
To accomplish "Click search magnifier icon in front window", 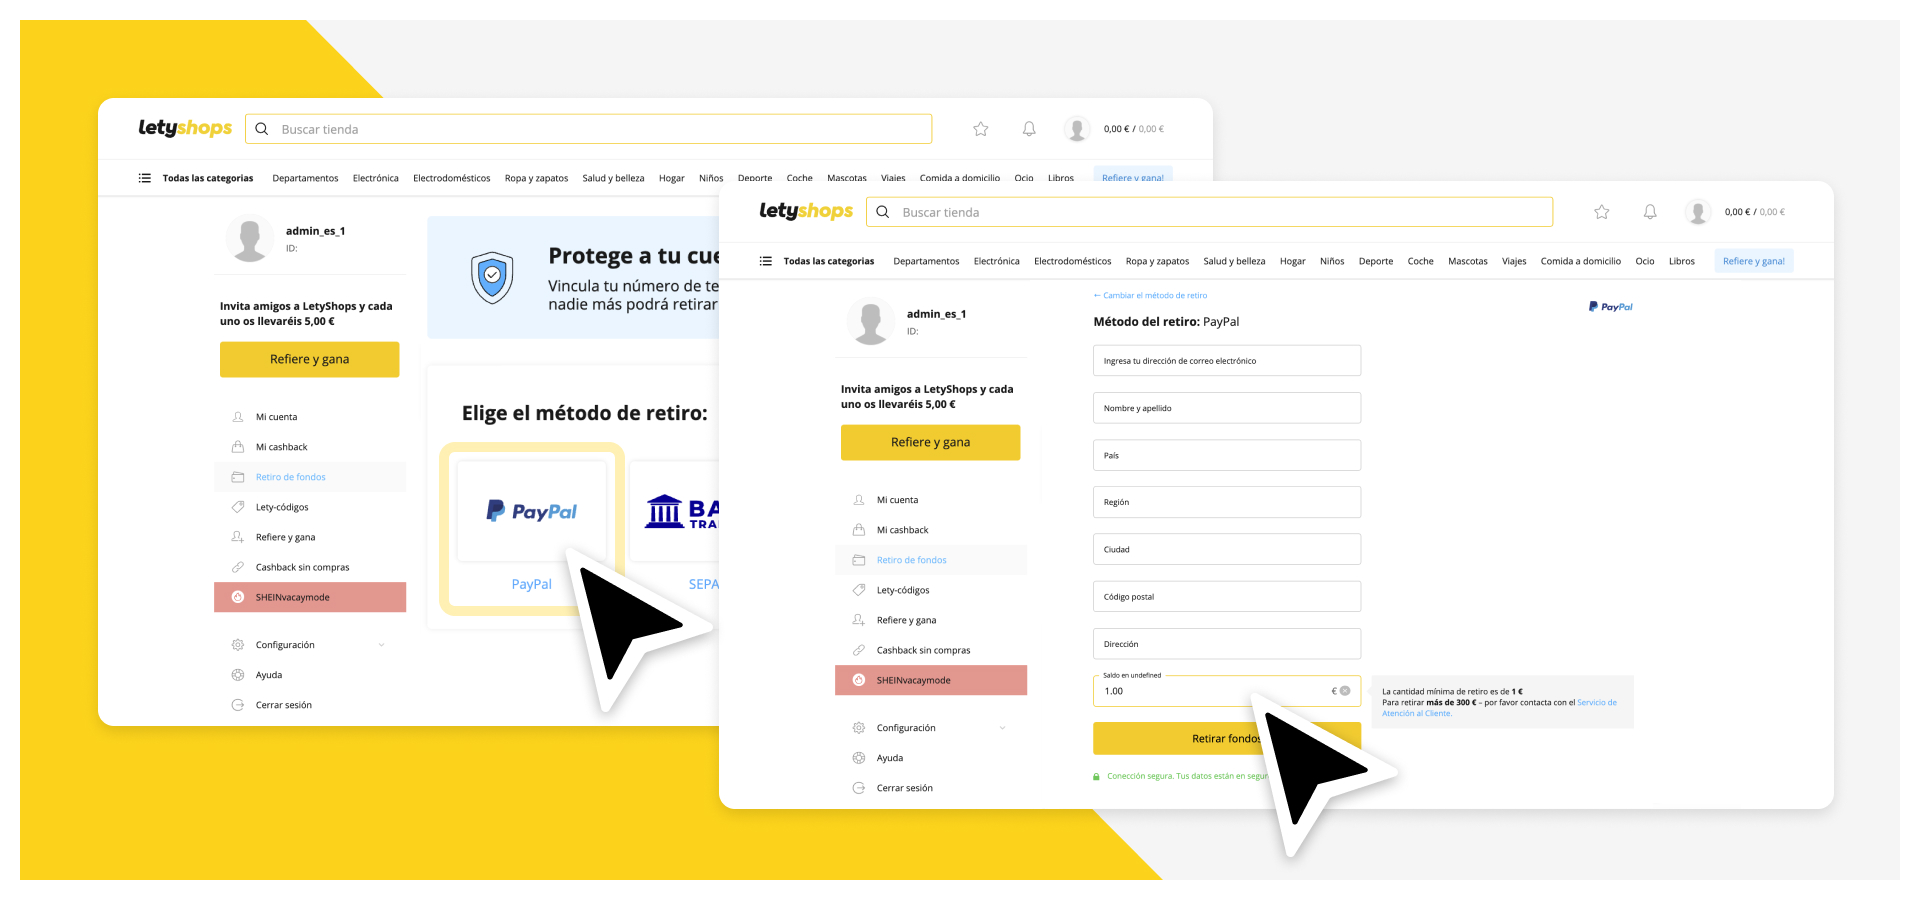I will tap(883, 212).
